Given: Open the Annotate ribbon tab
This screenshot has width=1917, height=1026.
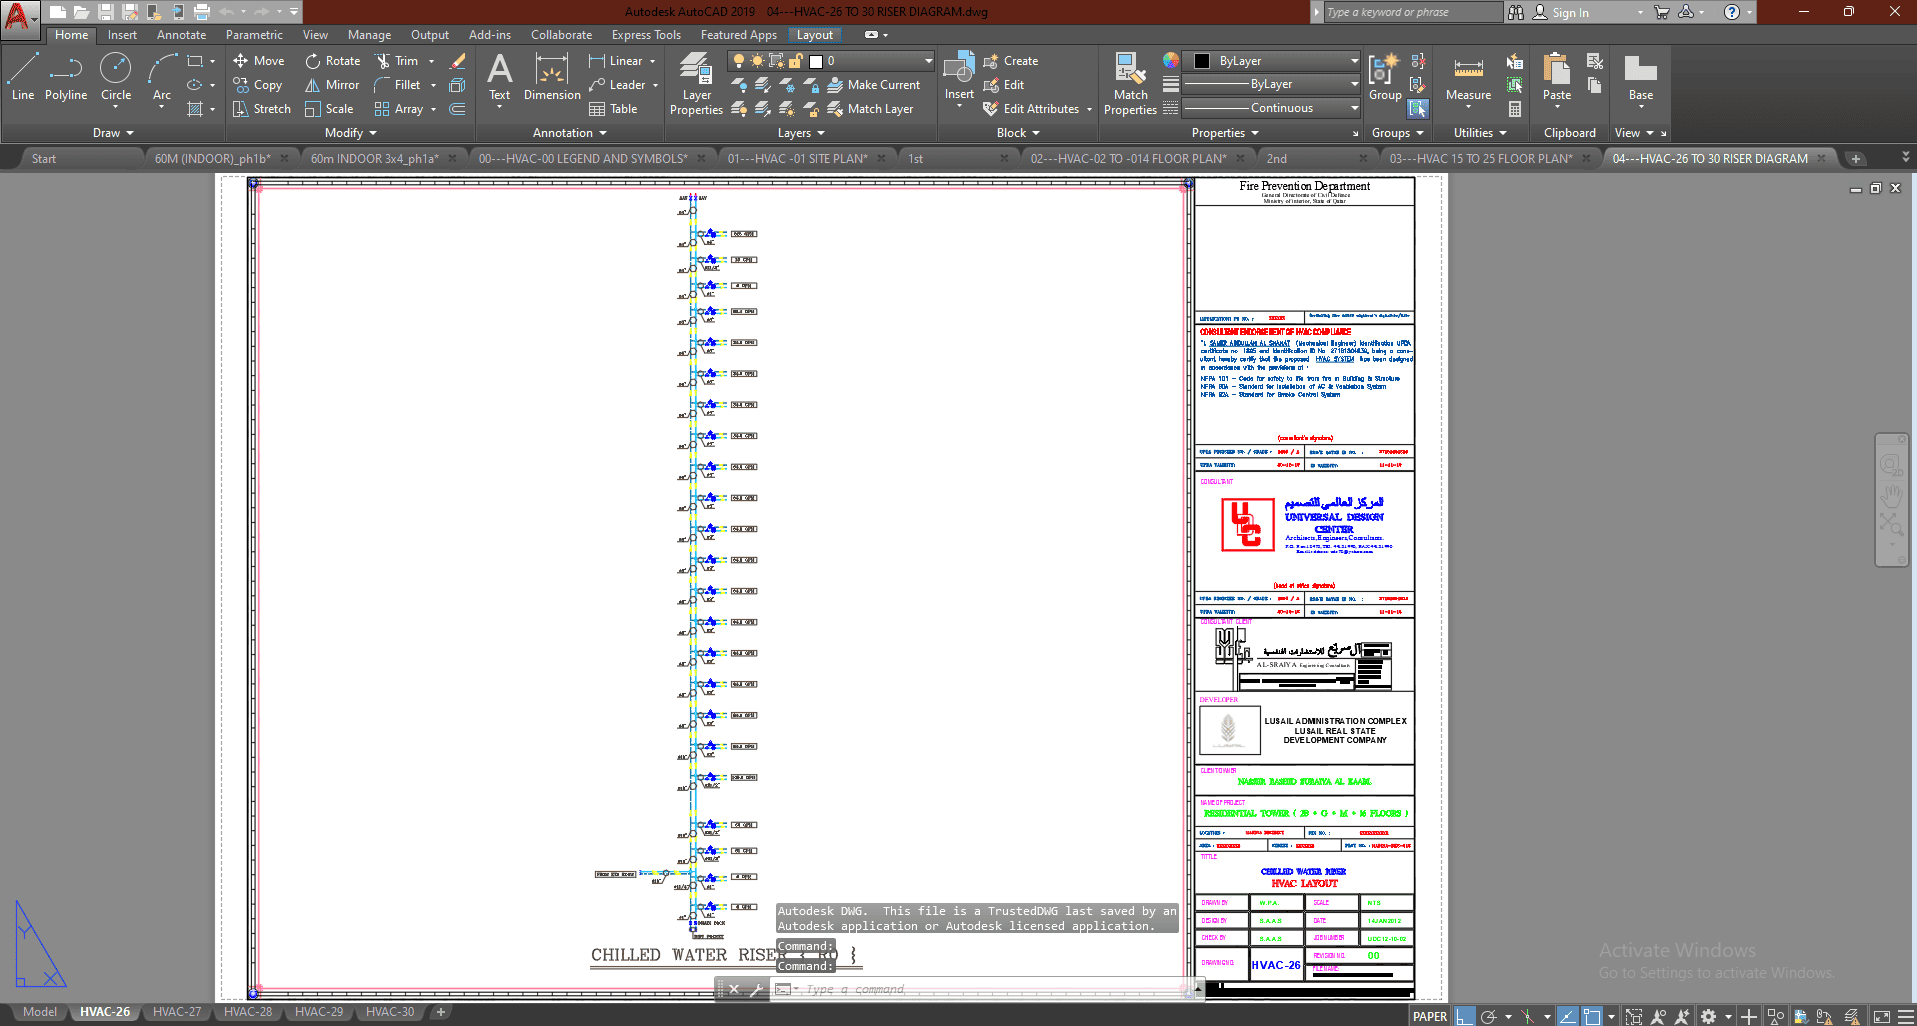Looking at the screenshot, I should click(181, 35).
